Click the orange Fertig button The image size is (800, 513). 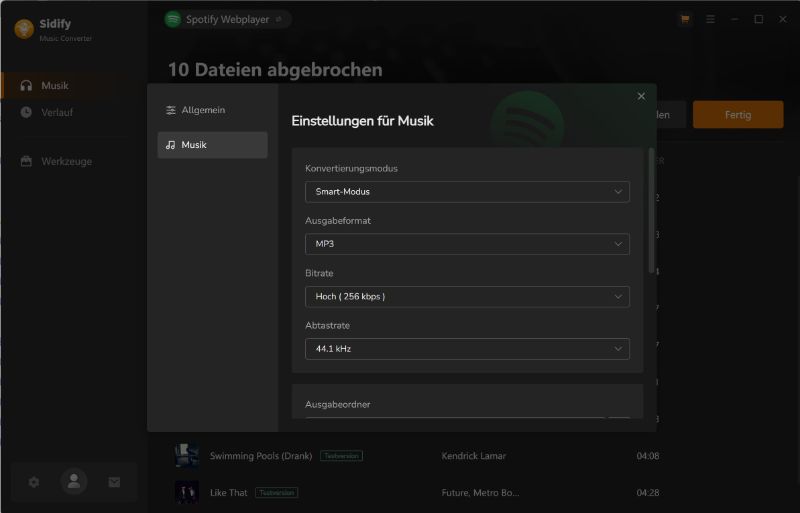pyautogui.click(x=738, y=115)
